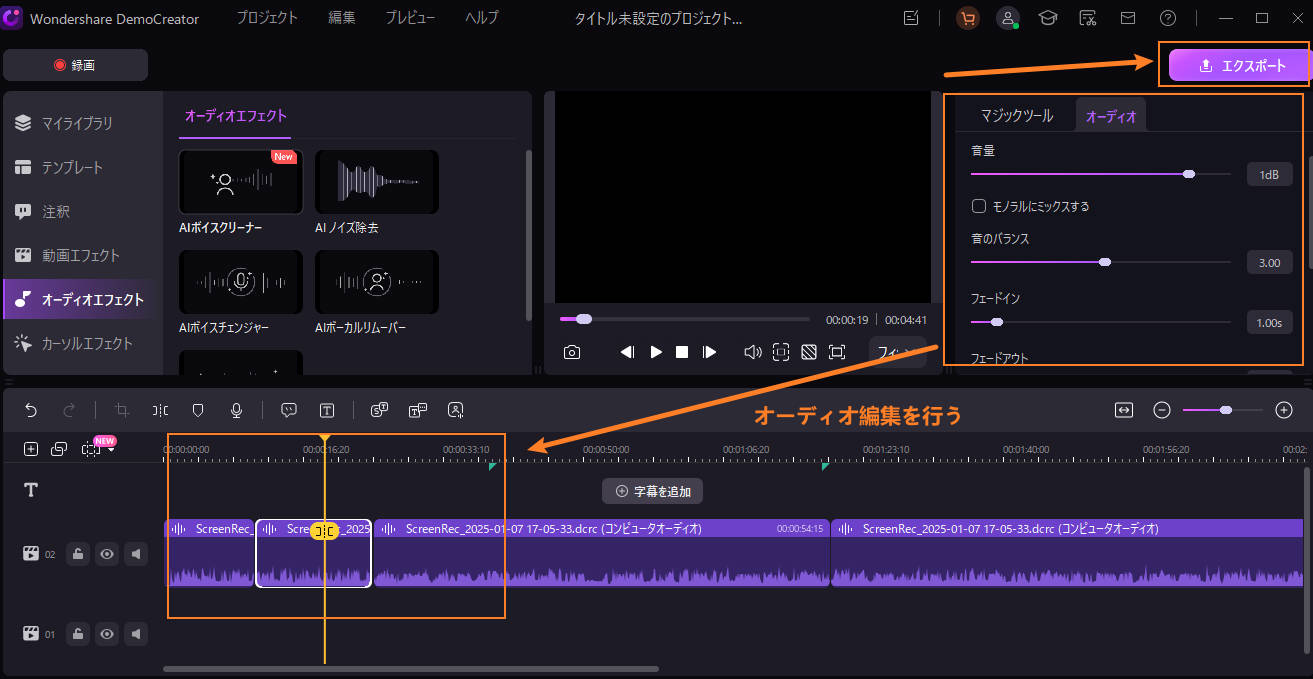Screen dimensions: 1313x679
Task: Undo the last action
Action: pyautogui.click(x=31, y=410)
